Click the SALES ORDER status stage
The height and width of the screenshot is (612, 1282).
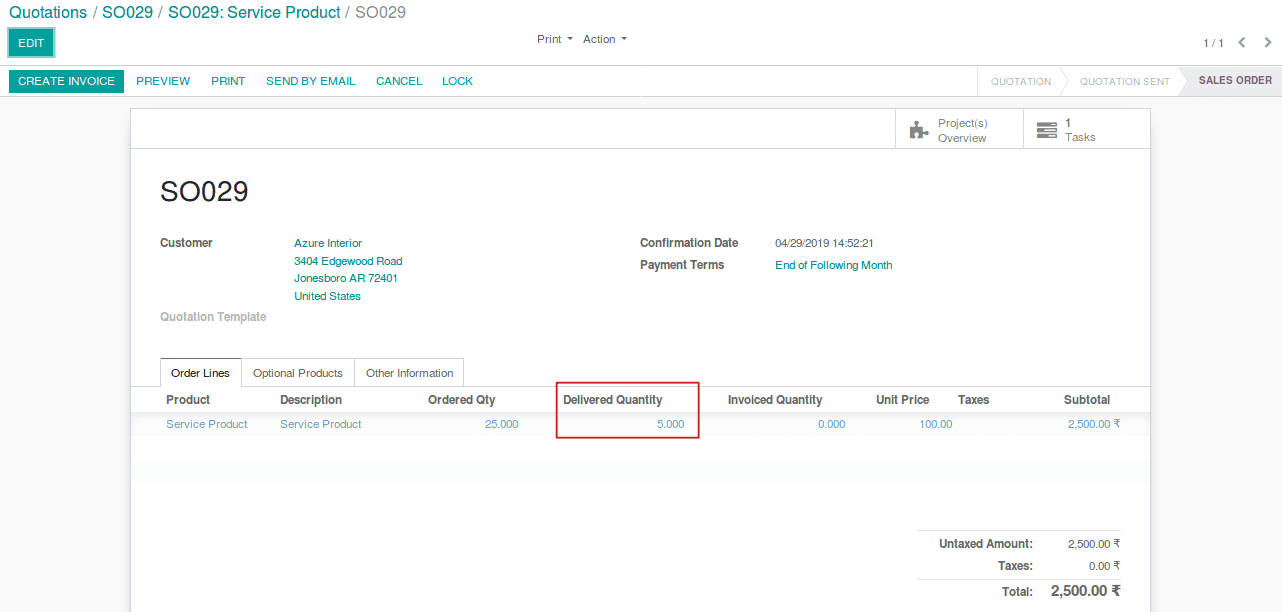pyautogui.click(x=1235, y=81)
